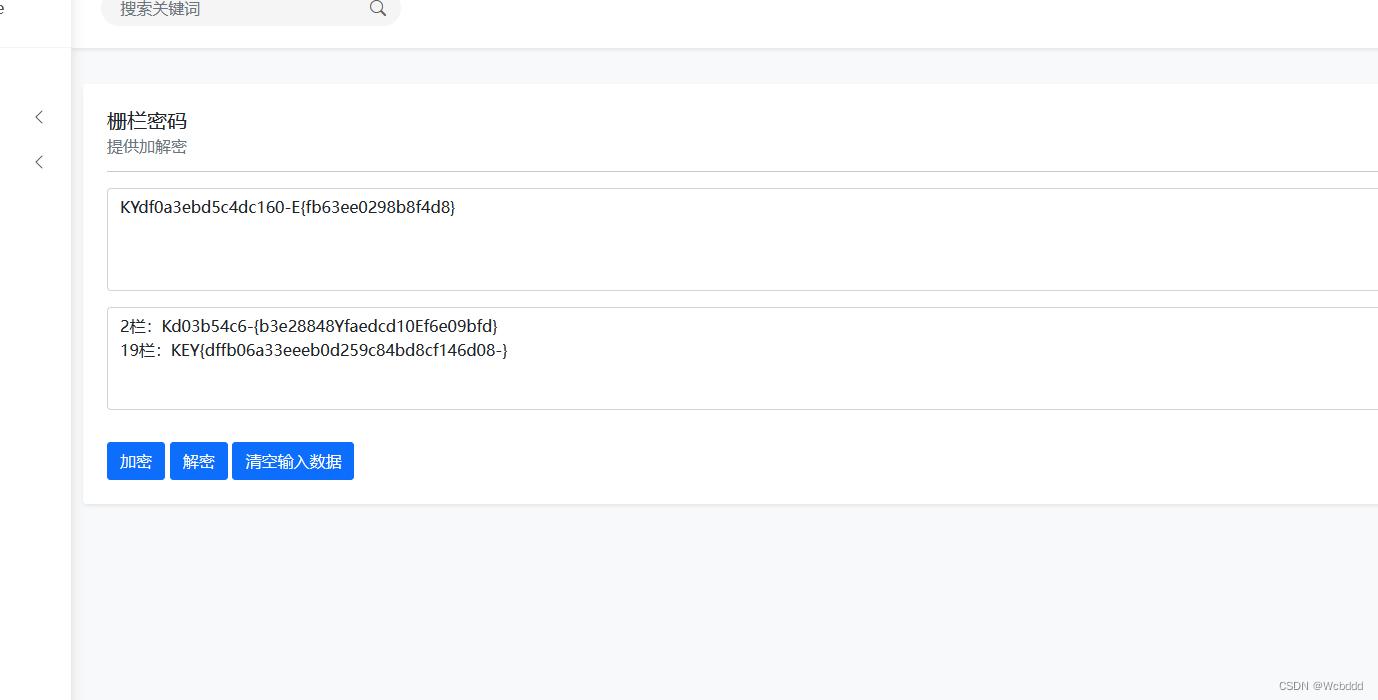This screenshot has width=1378, height=700.
Task: Select the 栅栏密码 heading text
Action: click(147, 121)
